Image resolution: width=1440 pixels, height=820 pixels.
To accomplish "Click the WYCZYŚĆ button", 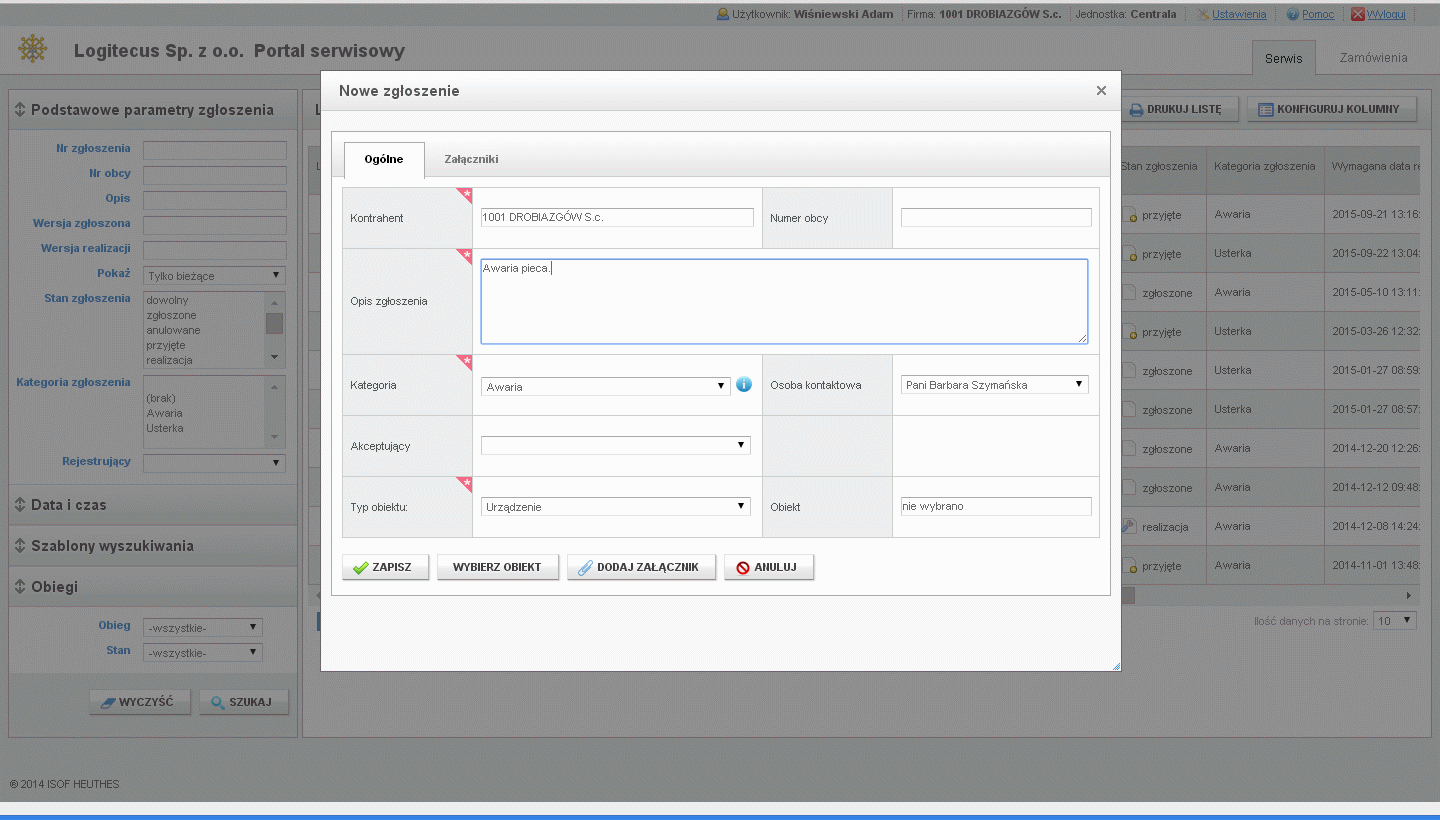I will pos(140,702).
